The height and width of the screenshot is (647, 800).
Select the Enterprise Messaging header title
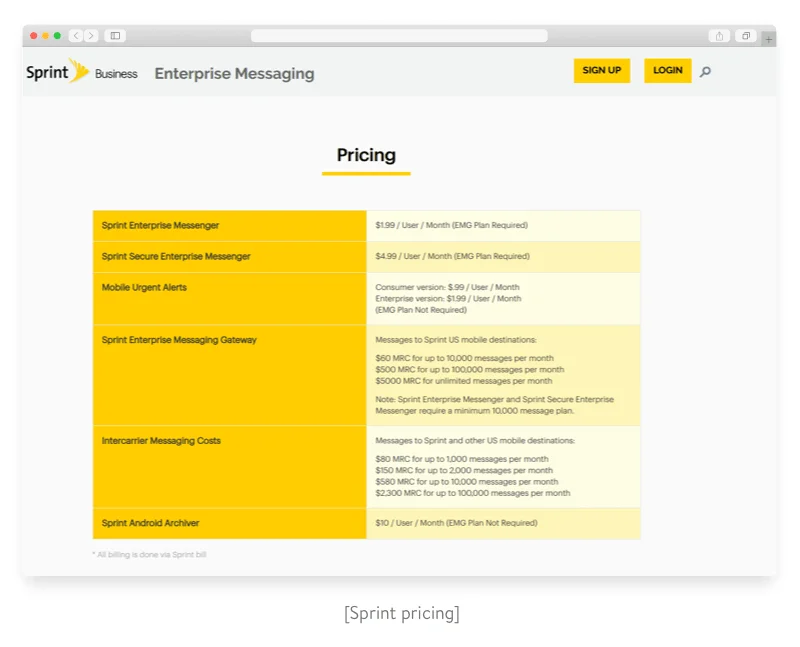pos(234,73)
